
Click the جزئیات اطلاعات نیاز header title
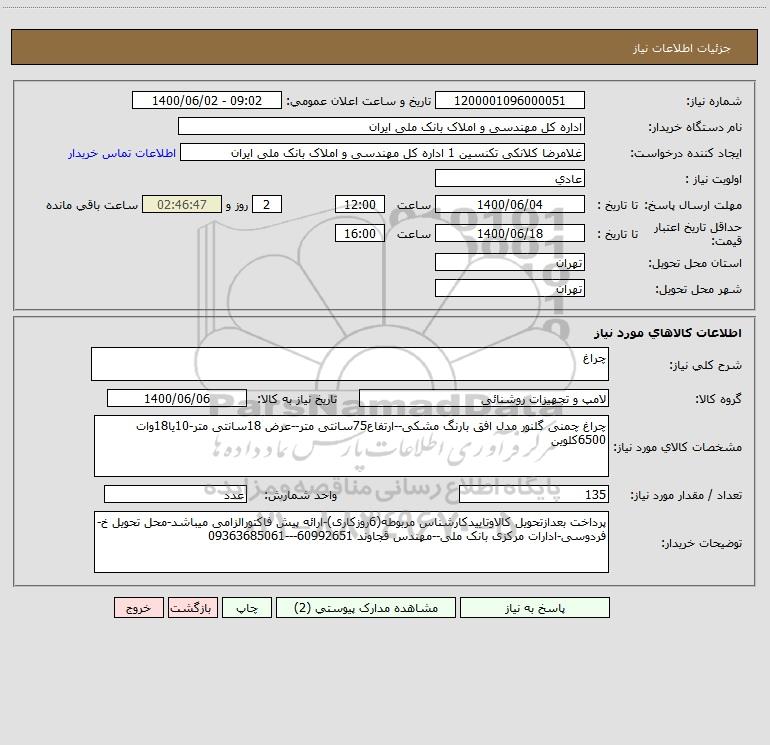pos(682,48)
